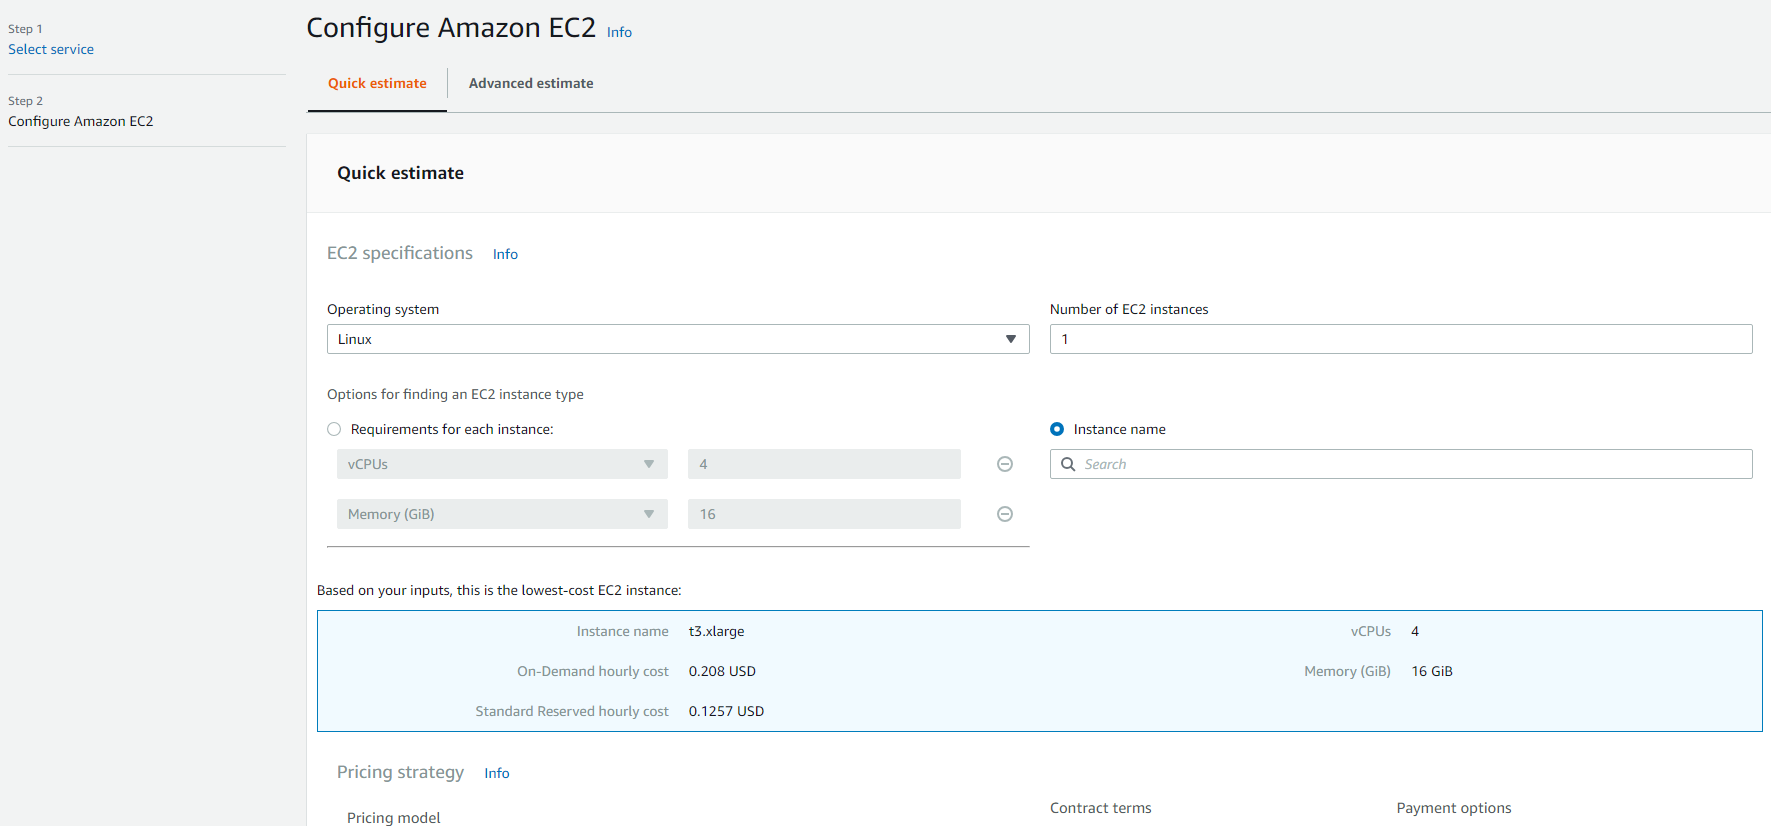
Task: Click the Memory value field showing 16
Action: [823, 514]
